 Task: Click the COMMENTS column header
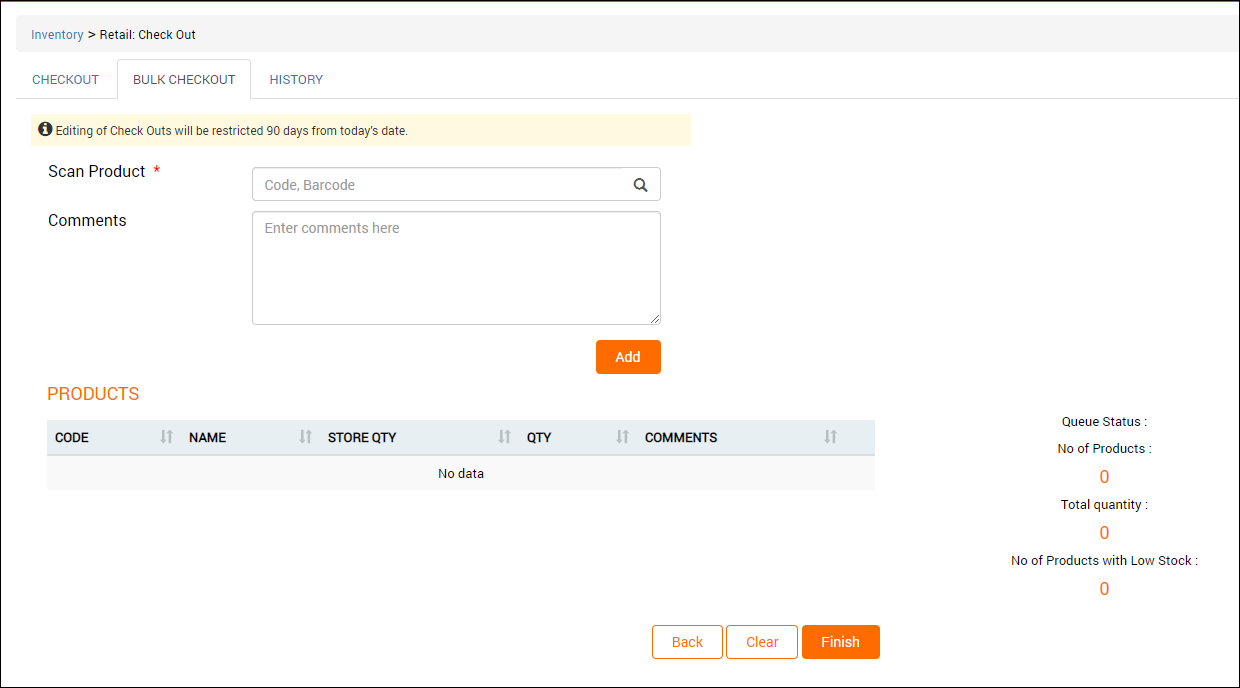740,437
